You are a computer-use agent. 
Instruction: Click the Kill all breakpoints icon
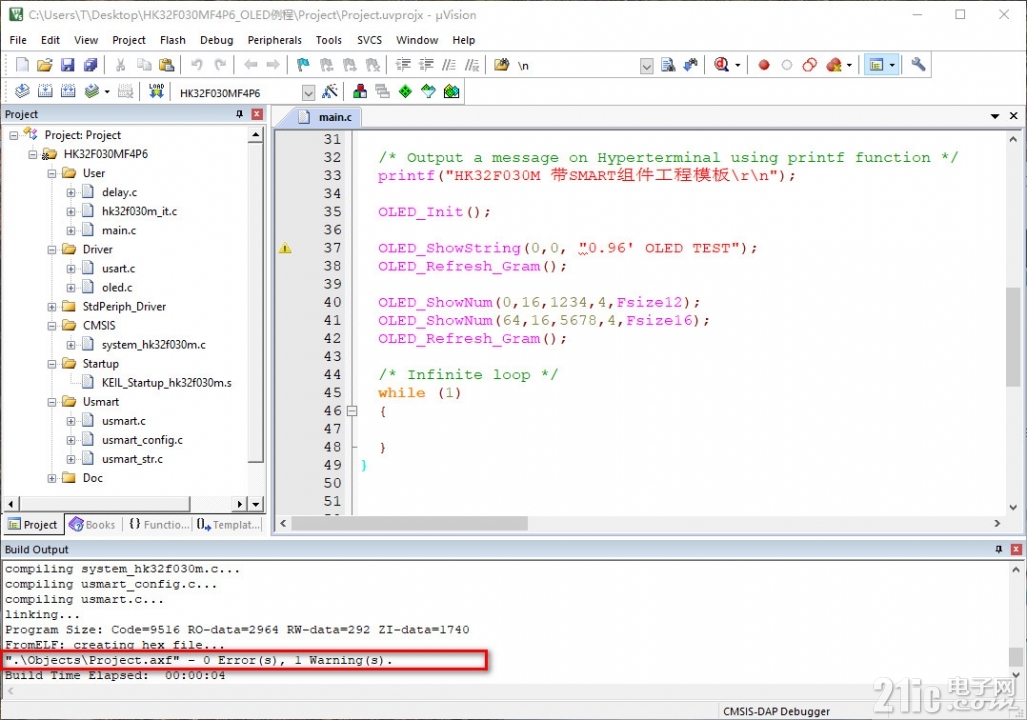click(834, 65)
